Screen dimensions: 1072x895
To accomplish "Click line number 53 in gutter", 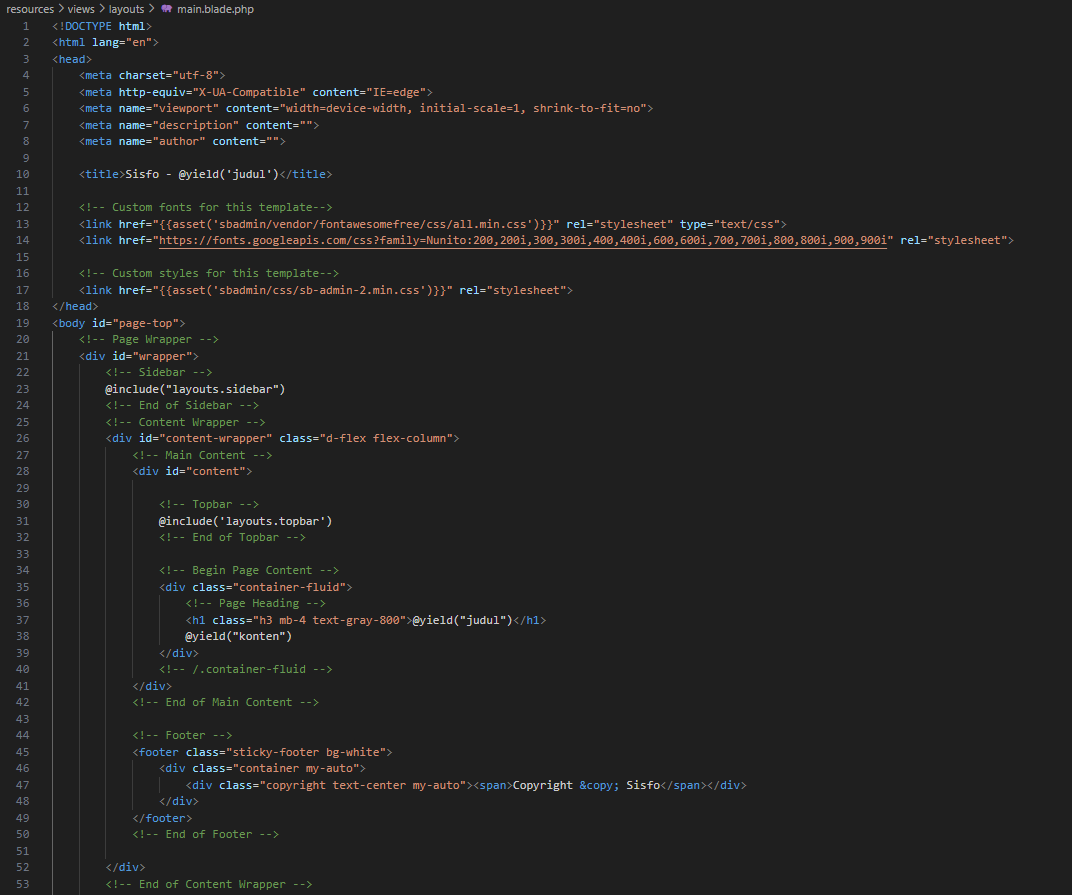I will pyautogui.click(x=22, y=884).
